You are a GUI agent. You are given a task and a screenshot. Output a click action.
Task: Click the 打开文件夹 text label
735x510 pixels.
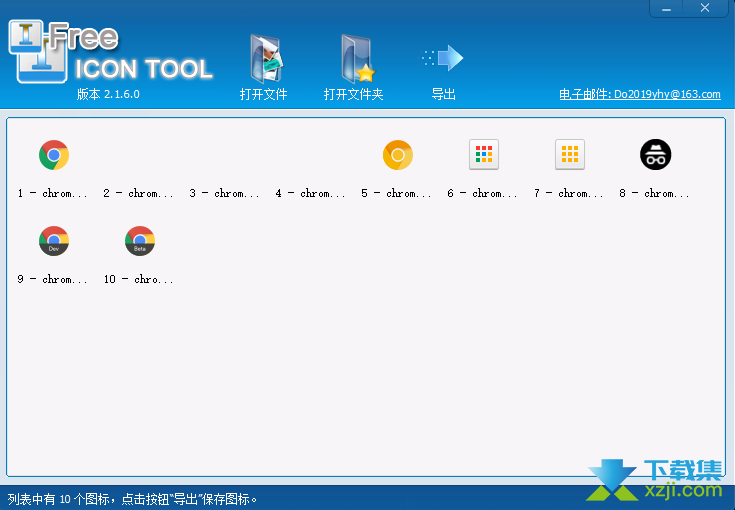pyautogui.click(x=353, y=94)
